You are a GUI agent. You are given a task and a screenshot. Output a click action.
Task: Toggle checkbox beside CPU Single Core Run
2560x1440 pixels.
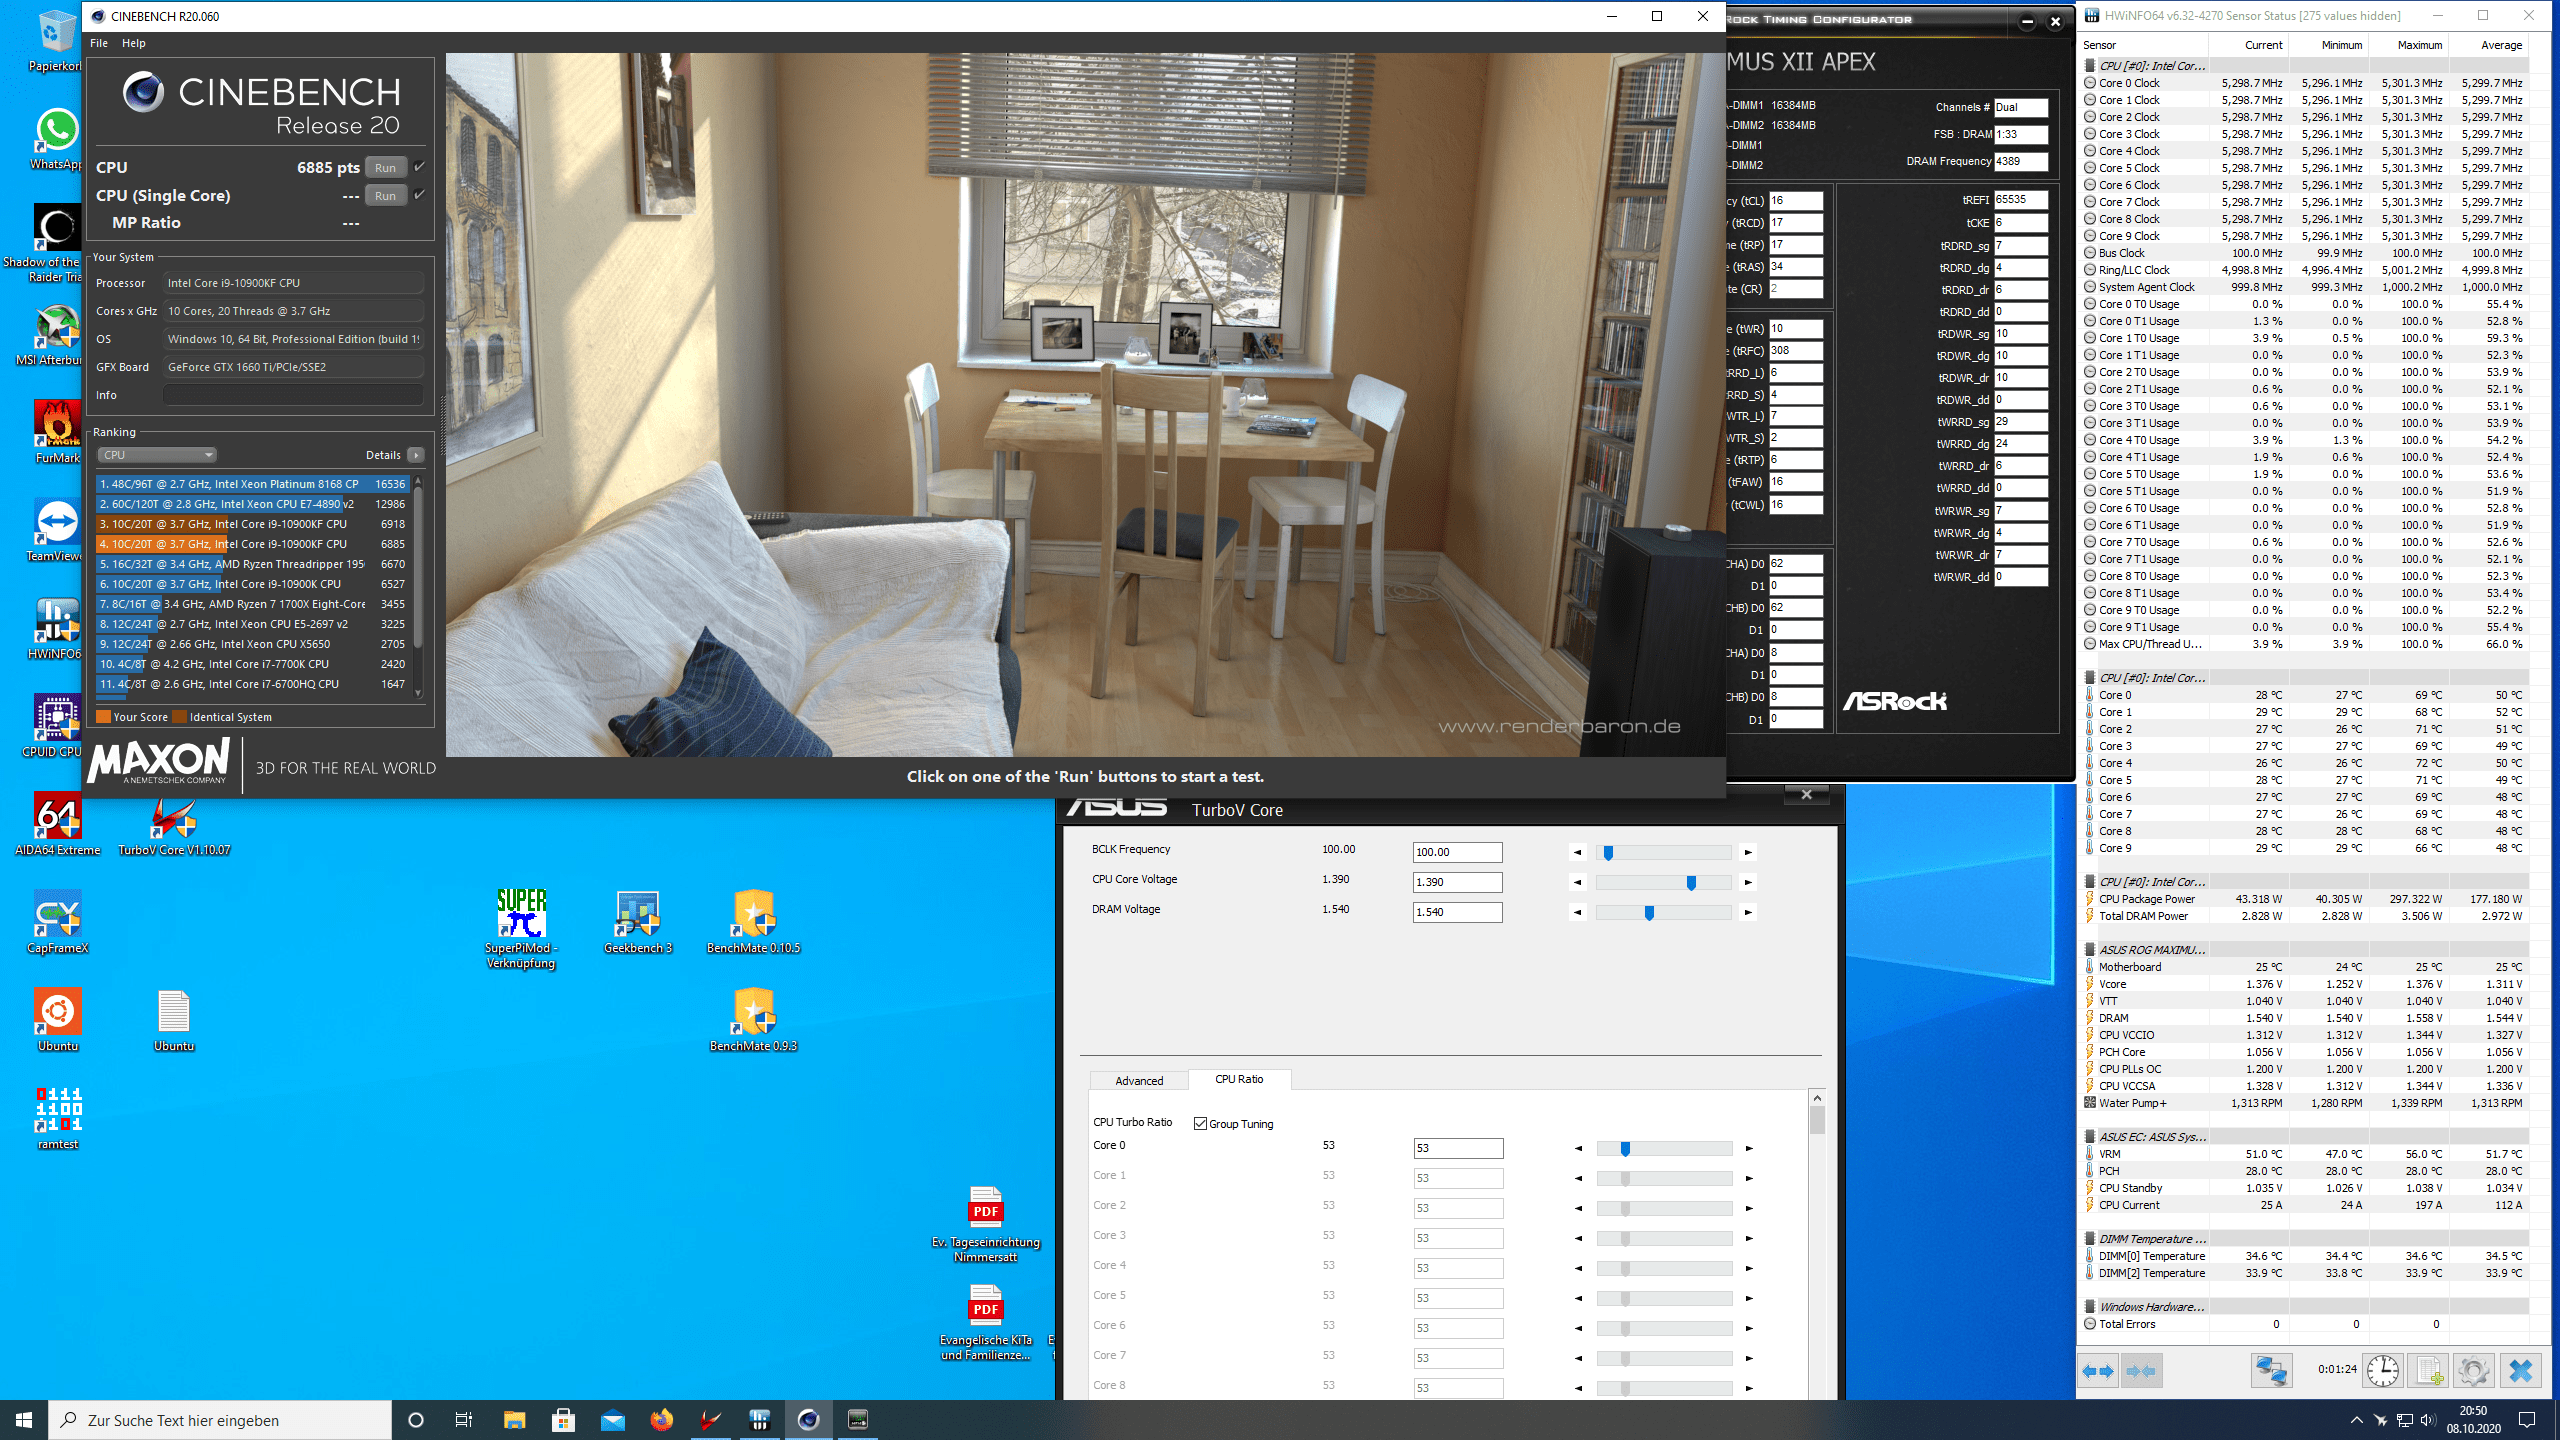tap(419, 195)
